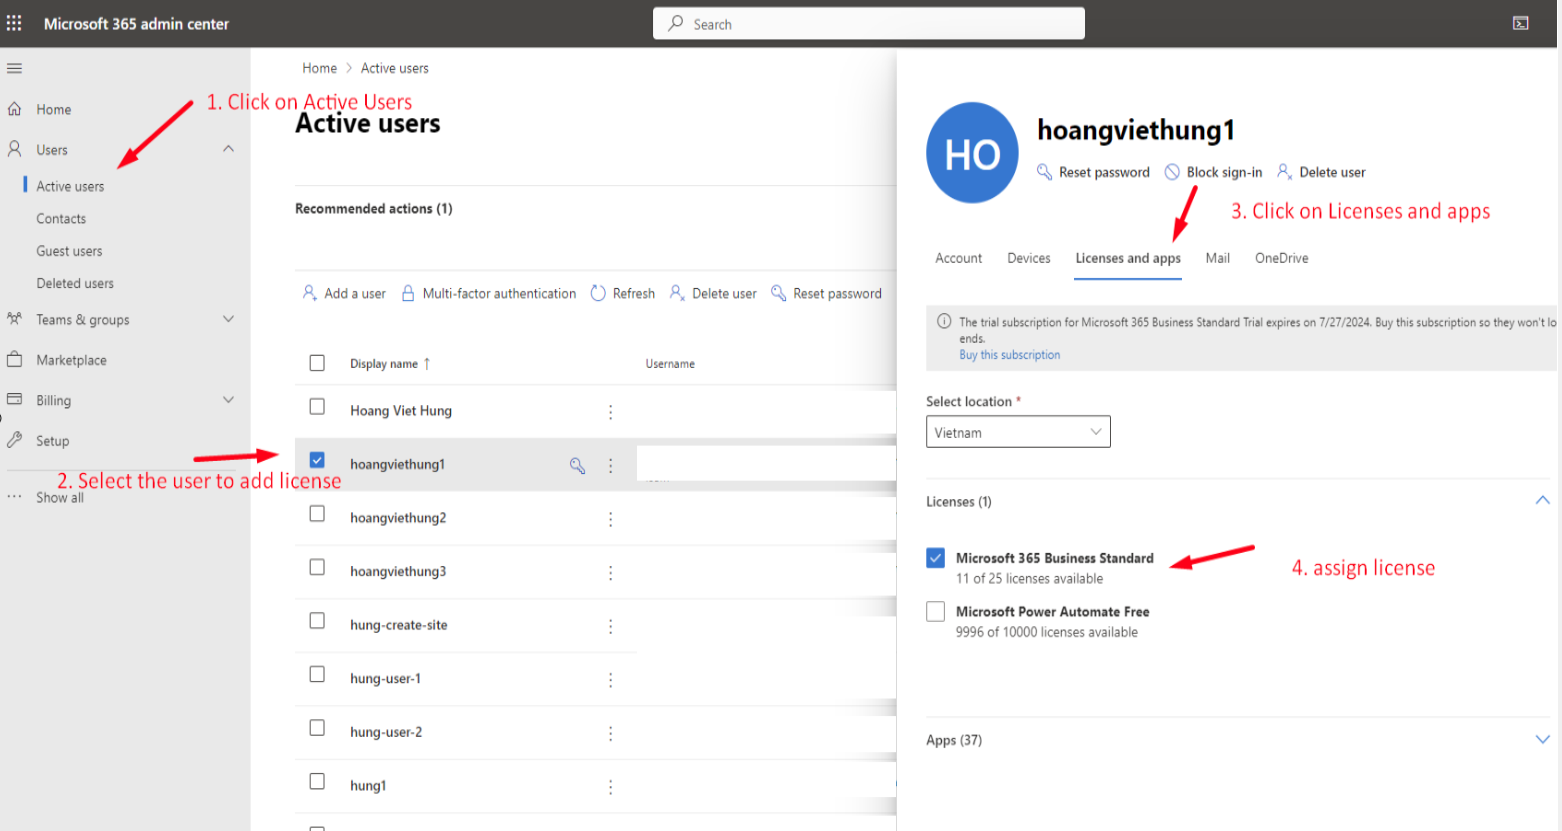Switch to the OneDrive tab
Screen dimensions: 1562x831
coord(1281,258)
